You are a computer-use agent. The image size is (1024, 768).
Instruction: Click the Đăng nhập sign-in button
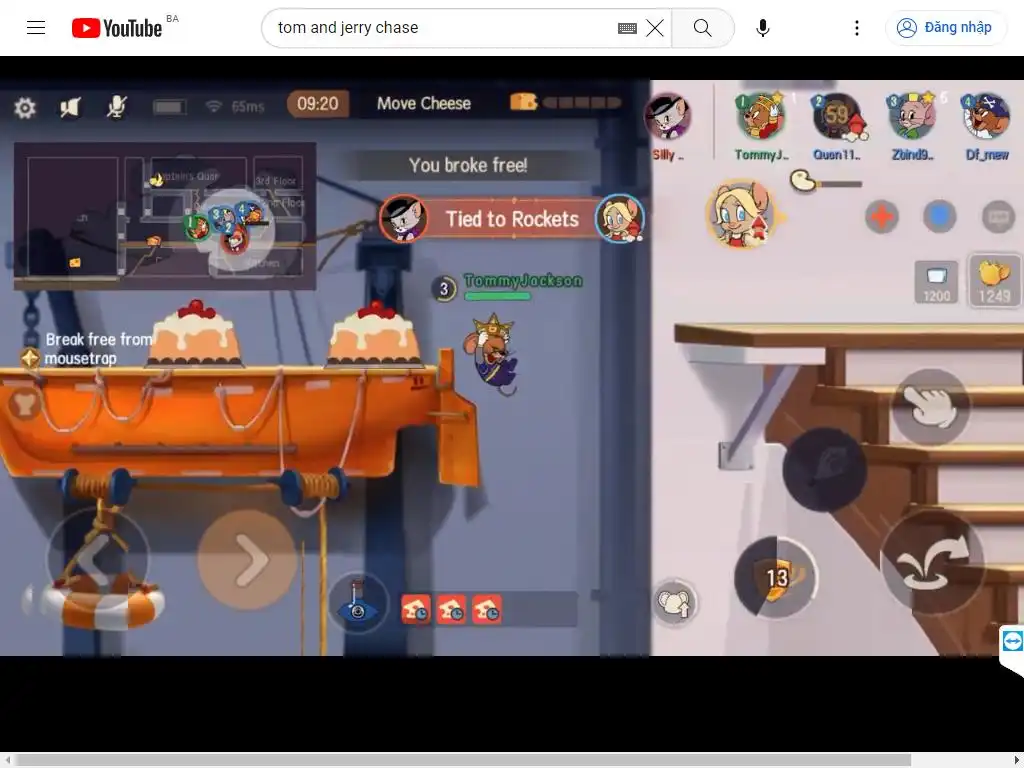click(x=945, y=27)
